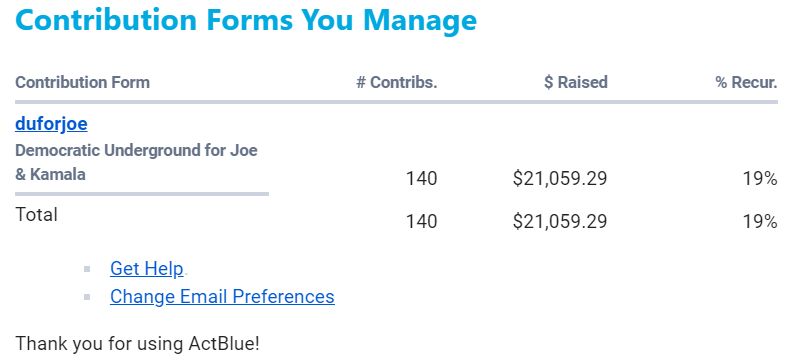Image resolution: width=790 pixels, height=361 pixels.
Task: Click the Get Help link
Action: pos(147,268)
